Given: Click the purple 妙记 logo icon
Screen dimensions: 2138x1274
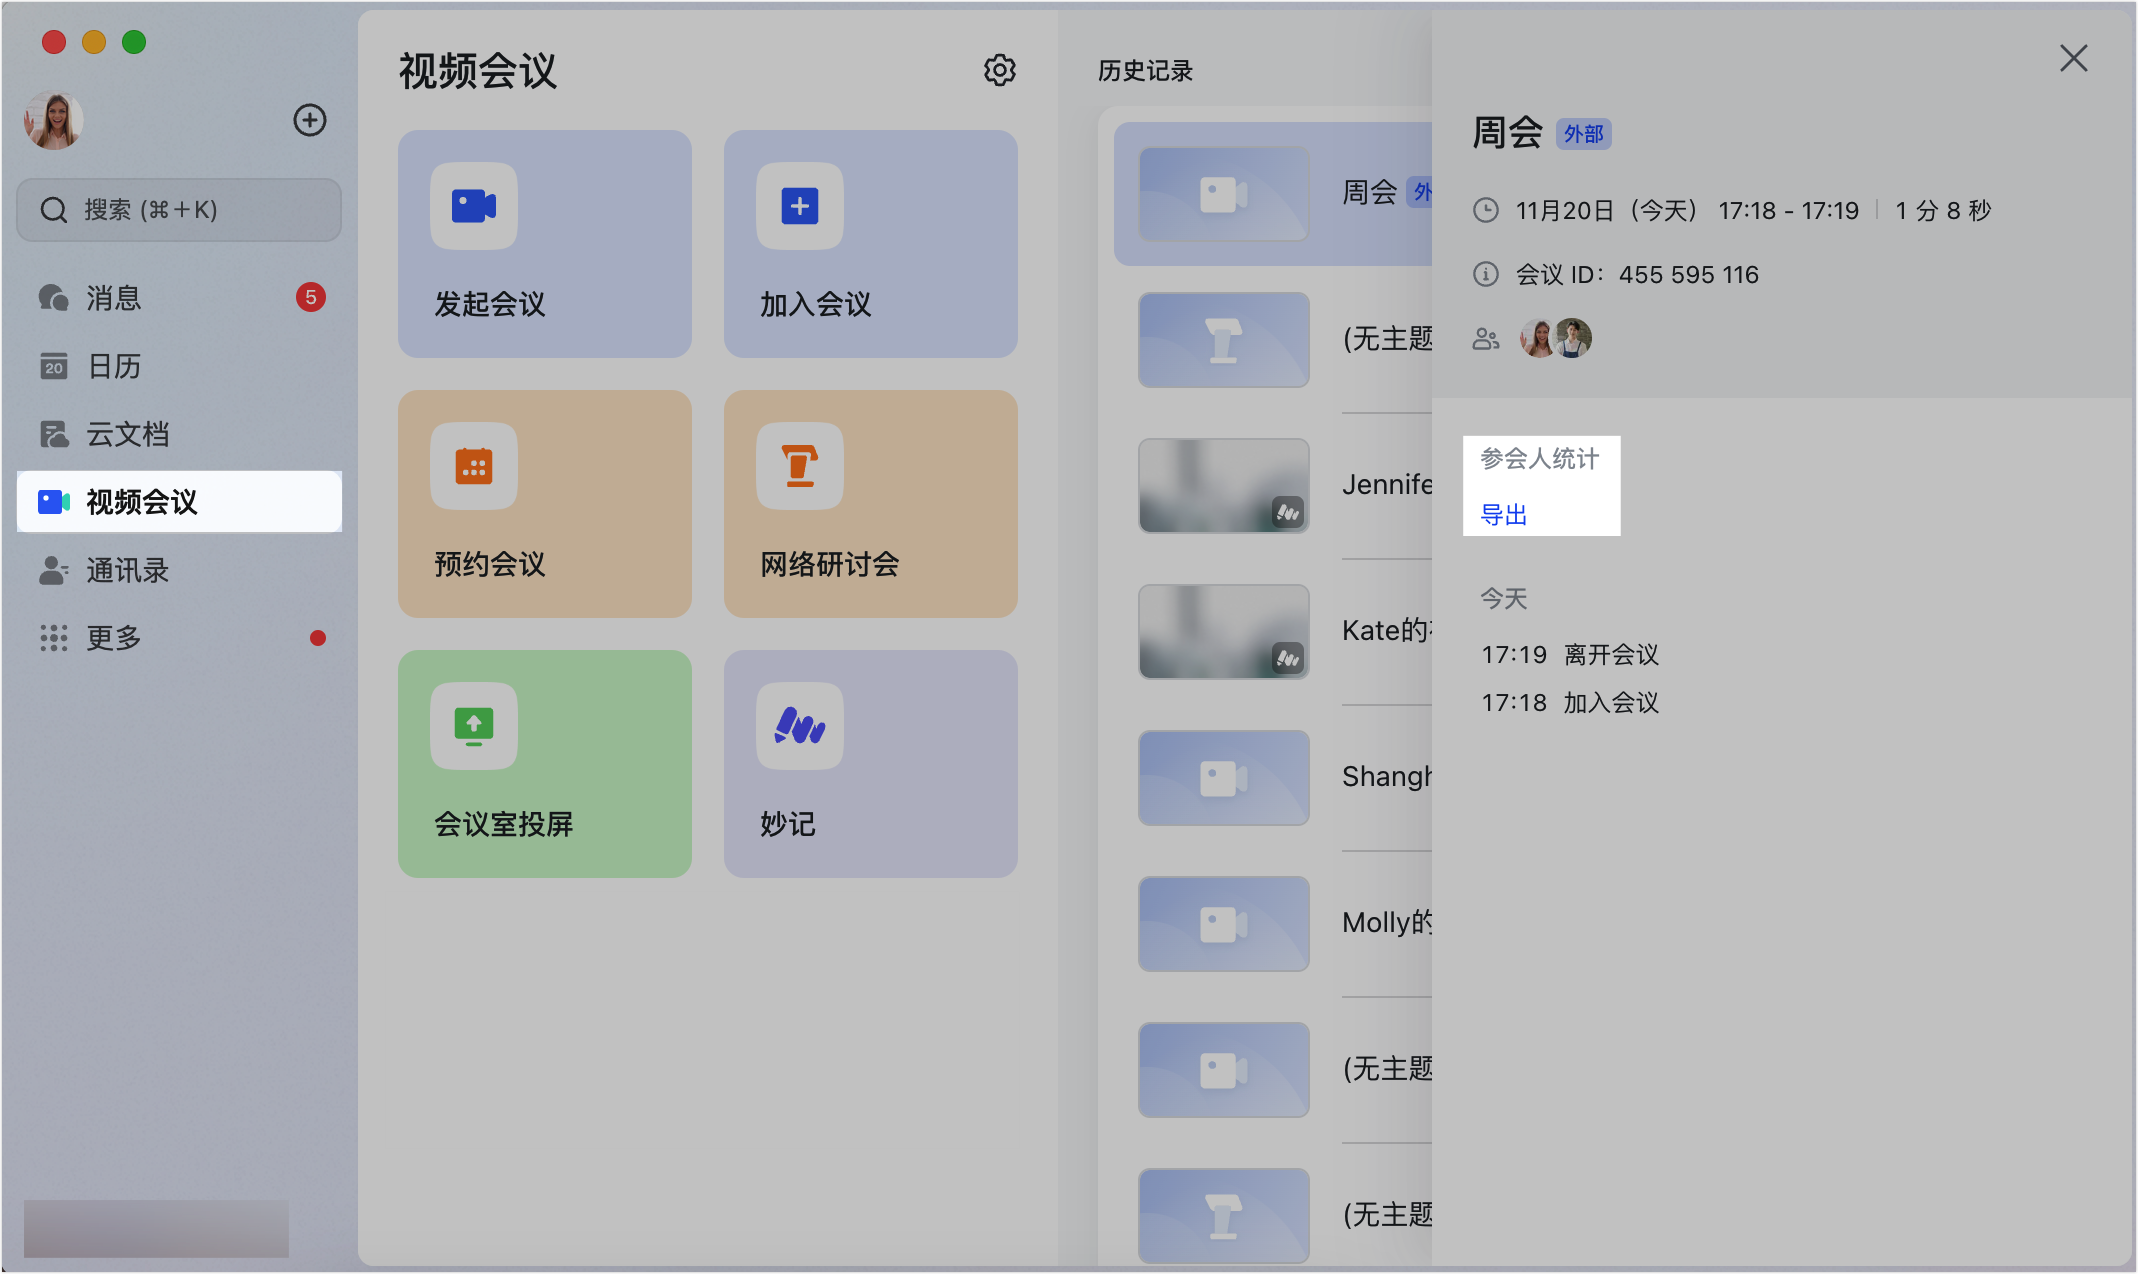Looking at the screenshot, I should [x=800, y=726].
